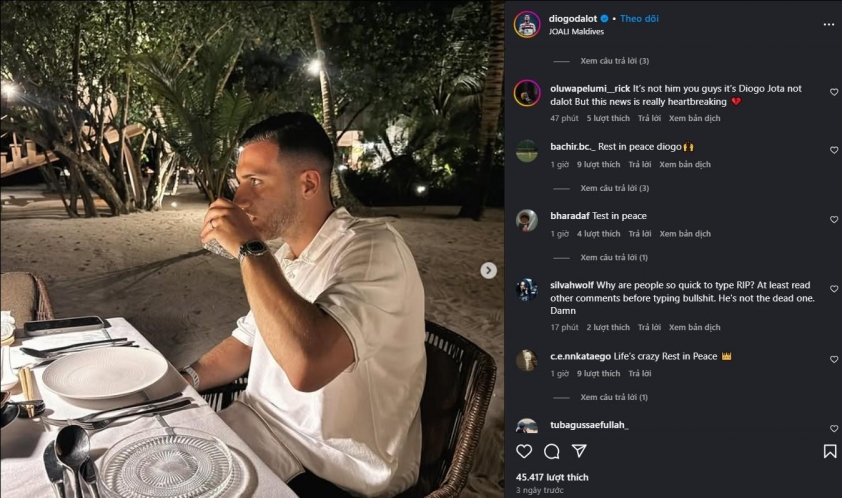Open diogodalot profile picture
842x498 pixels.
coord(527,25)
